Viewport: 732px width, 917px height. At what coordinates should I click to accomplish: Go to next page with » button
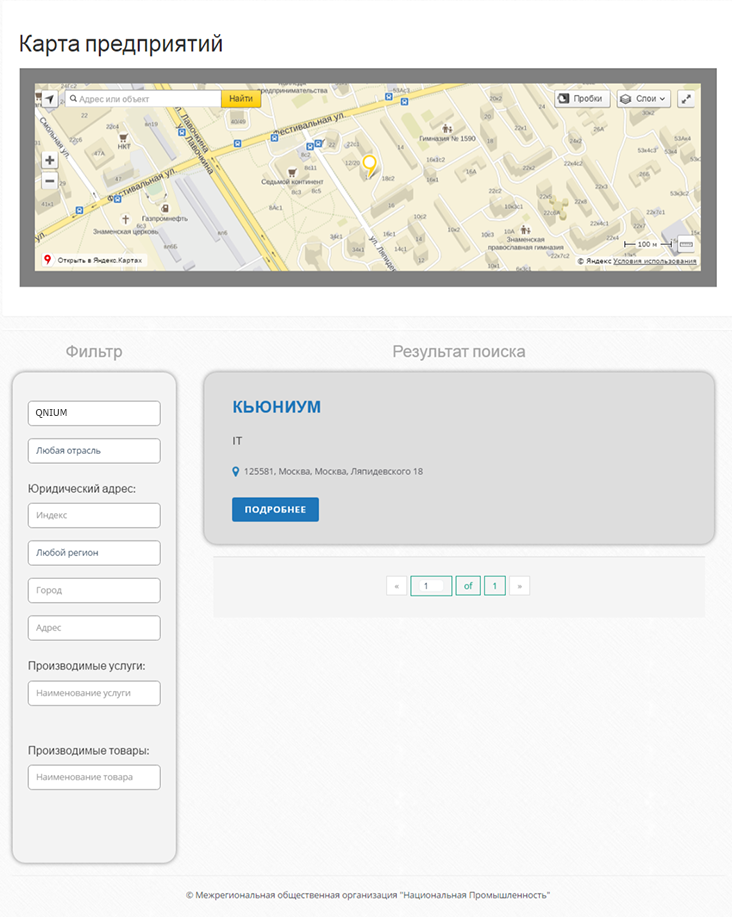519,586
